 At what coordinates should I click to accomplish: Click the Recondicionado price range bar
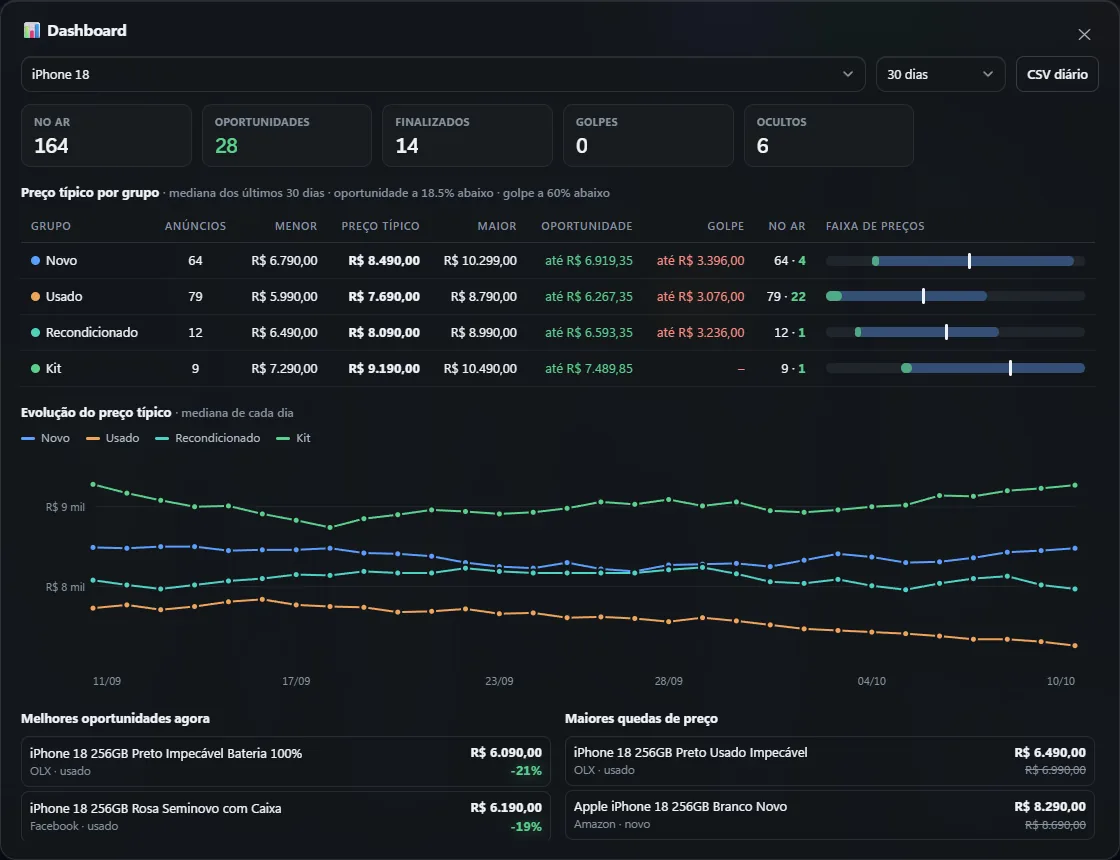click(955, 332)
